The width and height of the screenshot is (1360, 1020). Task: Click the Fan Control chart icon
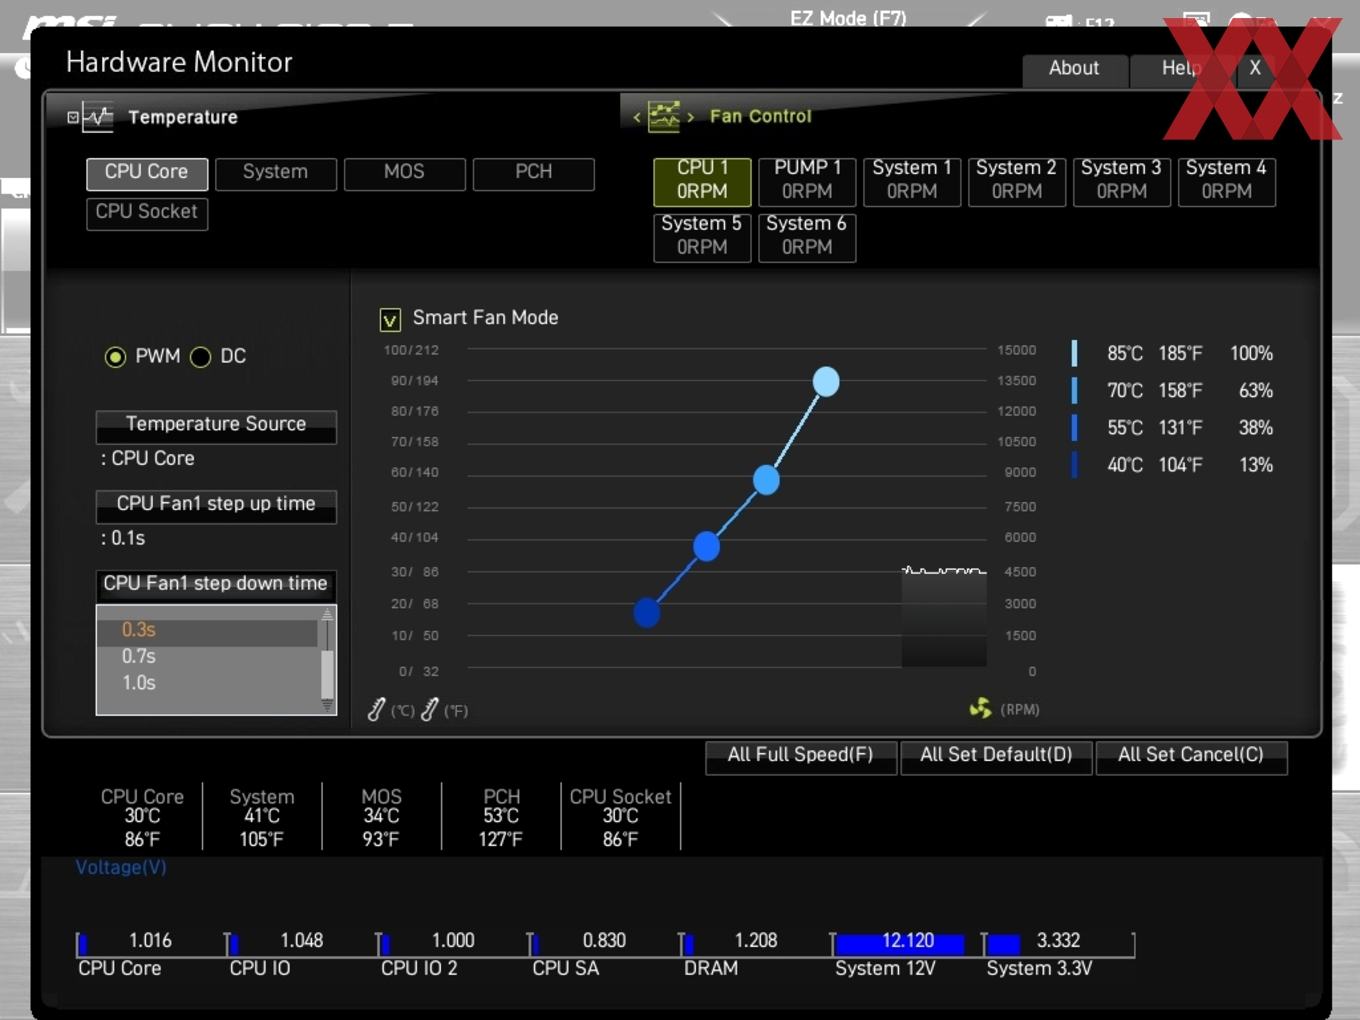664,116
